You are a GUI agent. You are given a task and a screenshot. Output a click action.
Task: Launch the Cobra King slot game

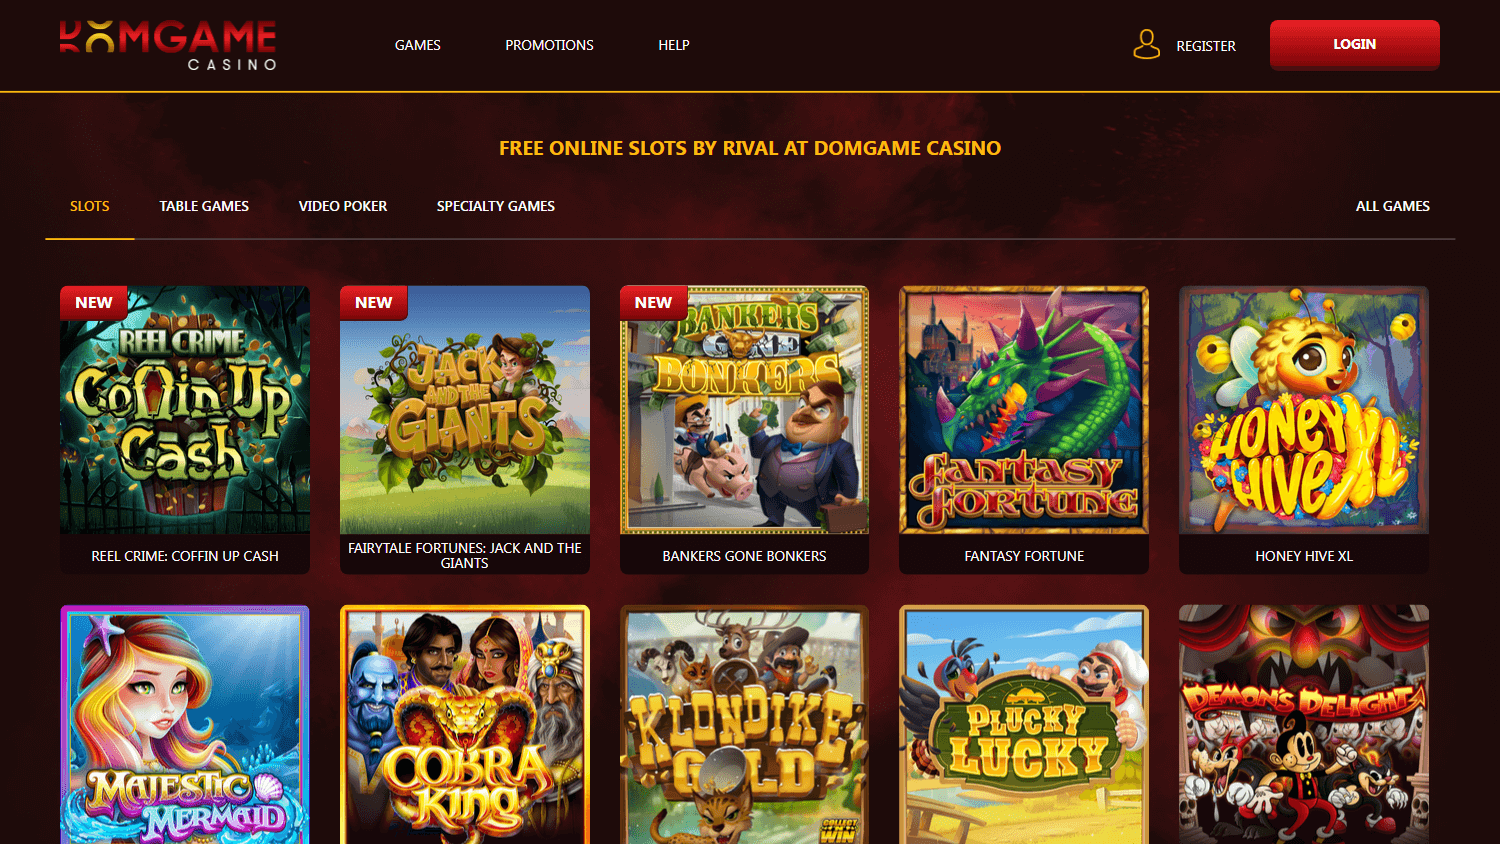tap(465, 725)
